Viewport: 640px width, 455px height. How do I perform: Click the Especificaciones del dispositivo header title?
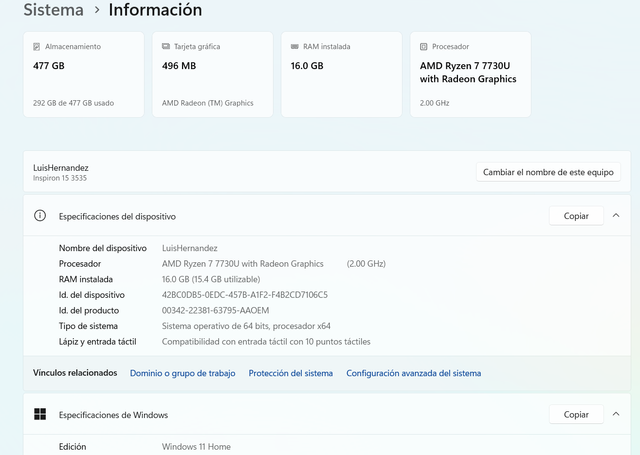[x=117, y=216]
